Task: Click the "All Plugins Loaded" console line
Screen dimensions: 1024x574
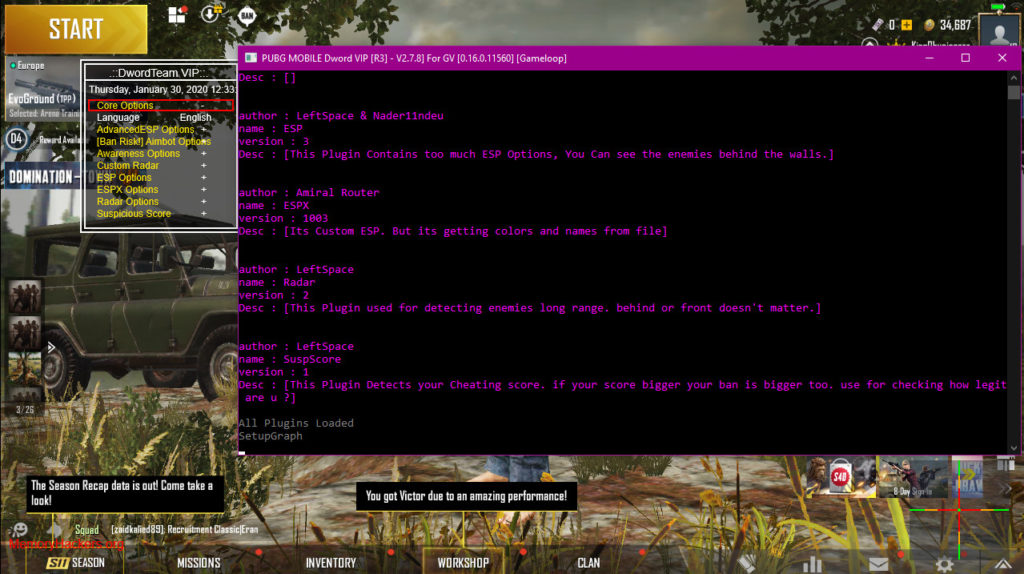Action: pos(296,423)
